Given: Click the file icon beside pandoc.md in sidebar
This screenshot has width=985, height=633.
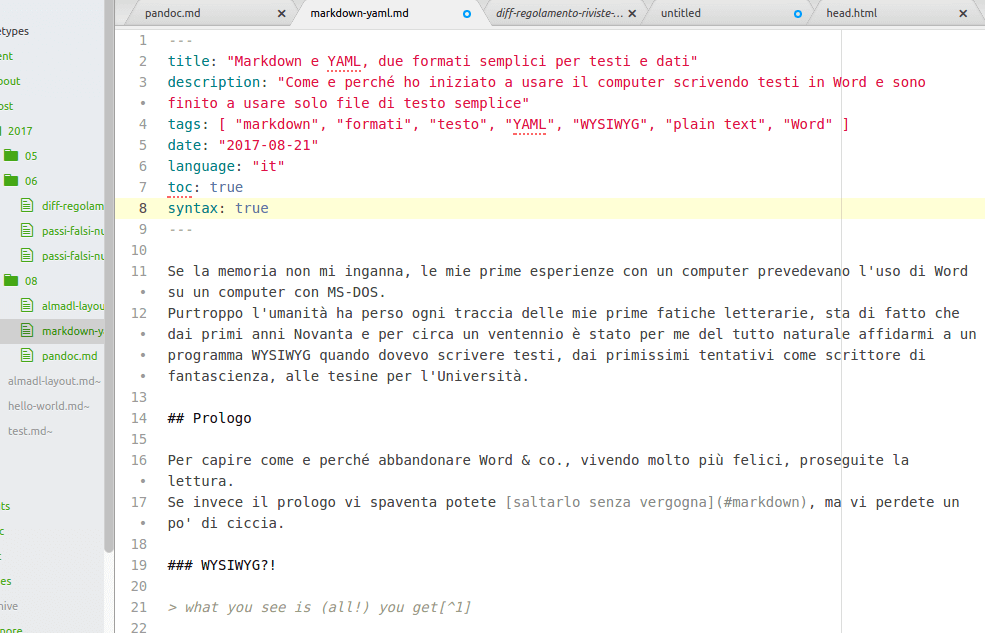Looking at the screenshot, I should (27, 356).
